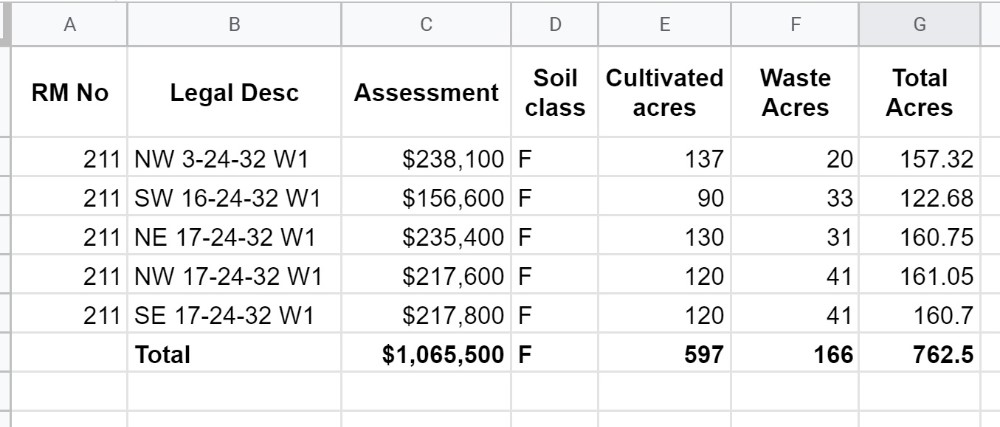
Task: Select column A header
Action: coord(70,24)
